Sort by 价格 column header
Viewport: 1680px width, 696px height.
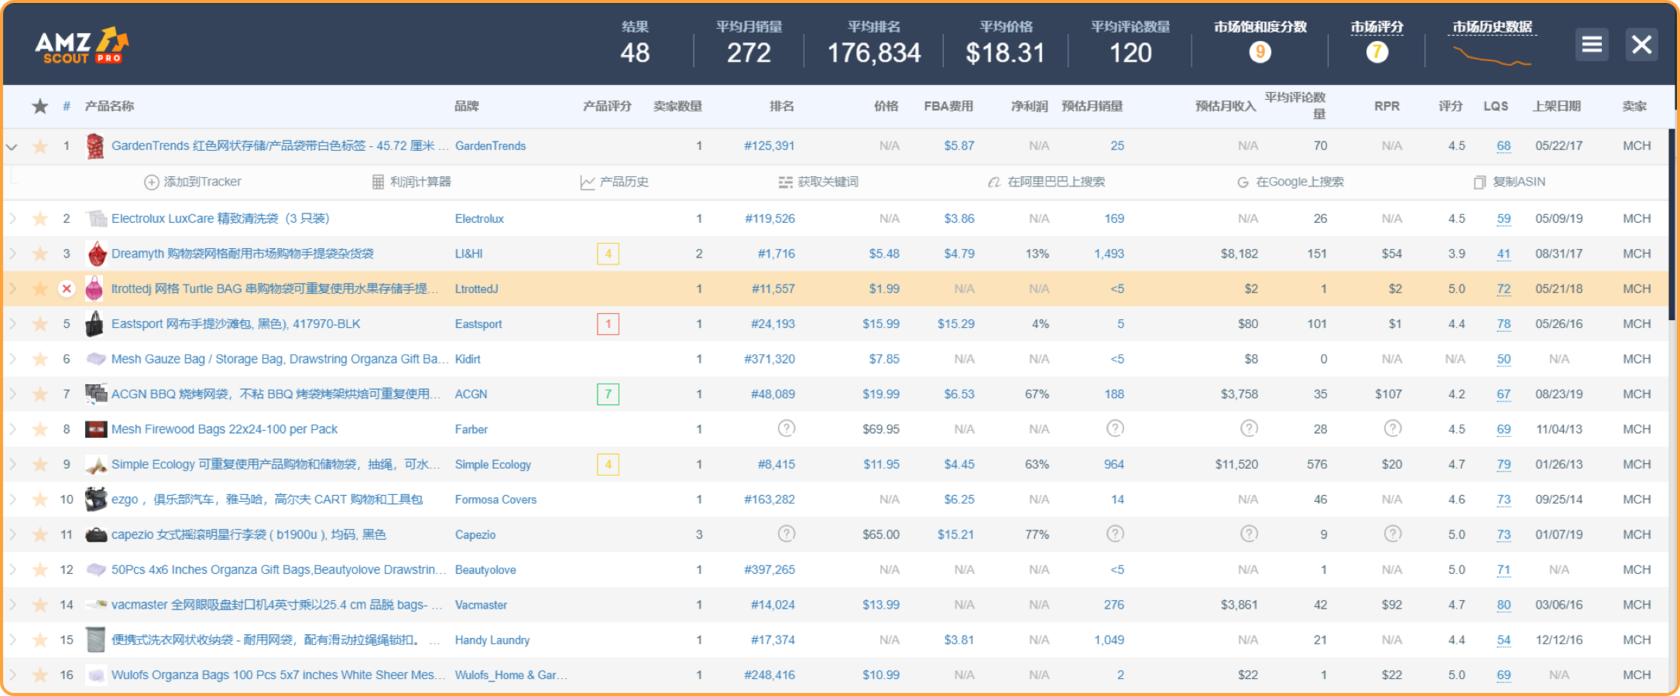click(886, 106)
